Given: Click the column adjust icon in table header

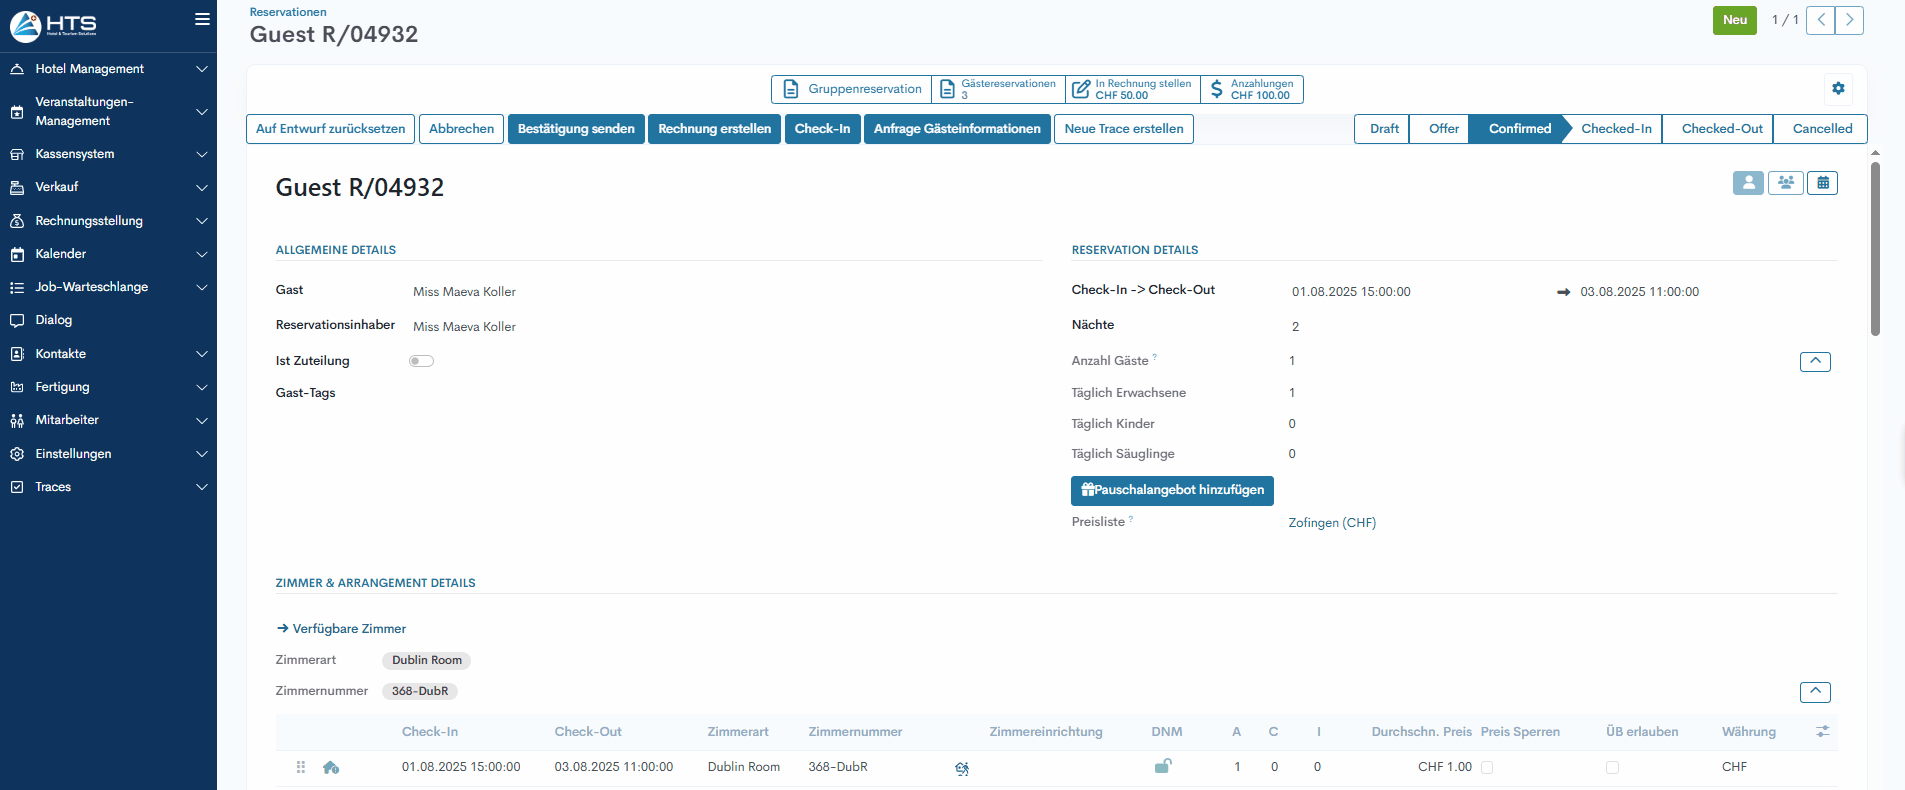Looking at the screenshot, I should [x=1822, y=732].
